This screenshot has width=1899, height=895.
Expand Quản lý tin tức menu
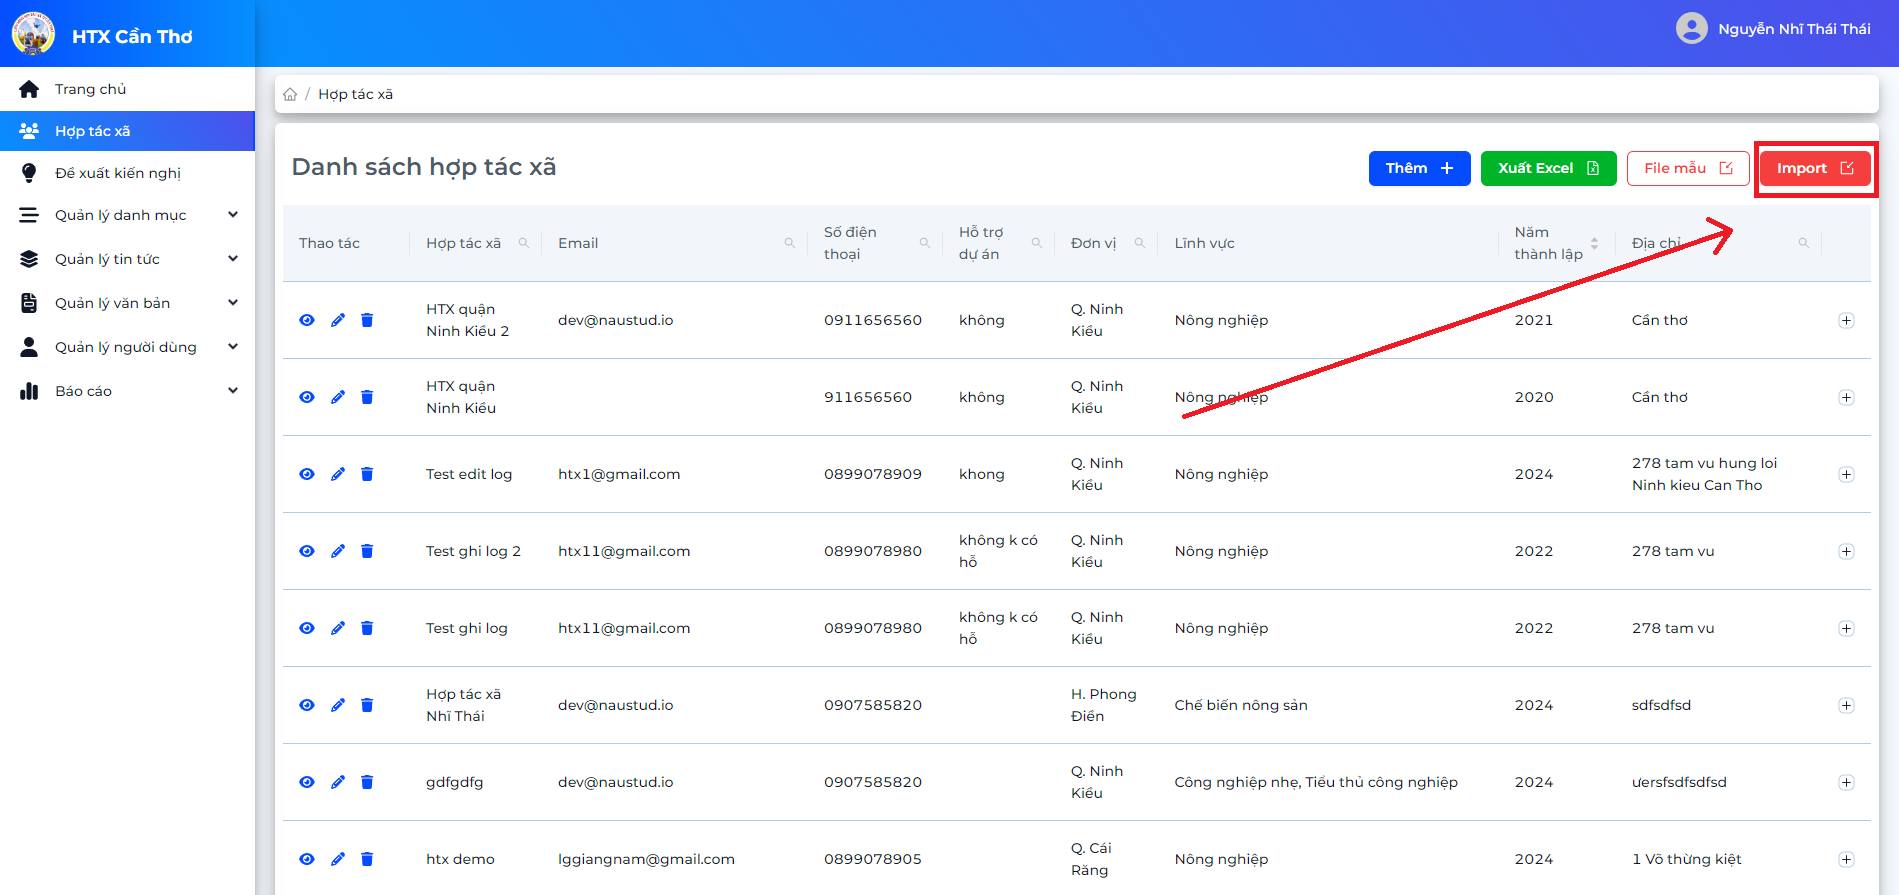point(128,259)
